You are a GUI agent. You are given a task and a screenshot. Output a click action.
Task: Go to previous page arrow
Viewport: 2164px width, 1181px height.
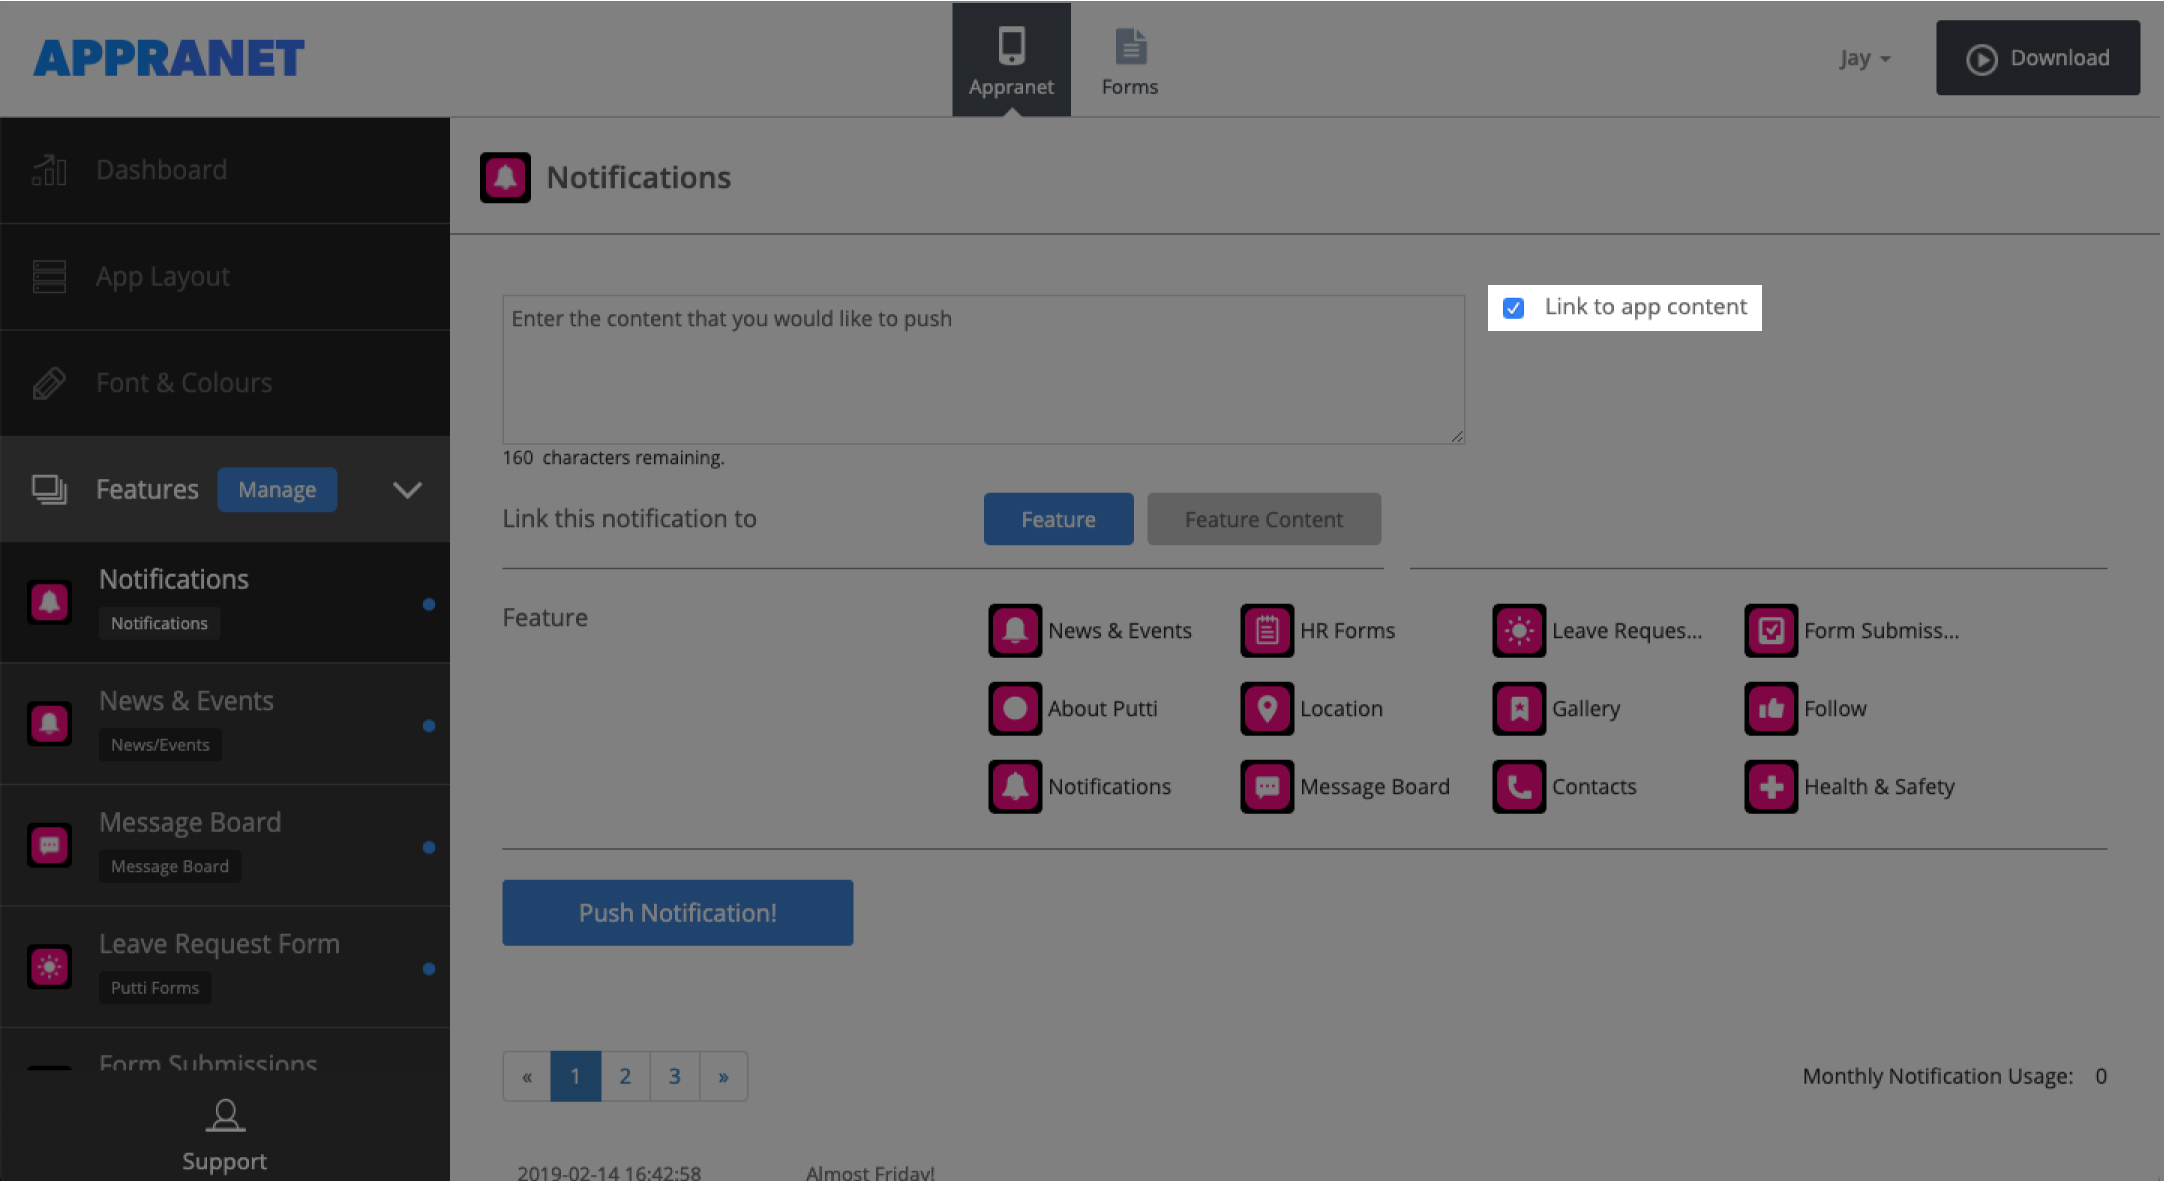click(x=527, y=1076)
